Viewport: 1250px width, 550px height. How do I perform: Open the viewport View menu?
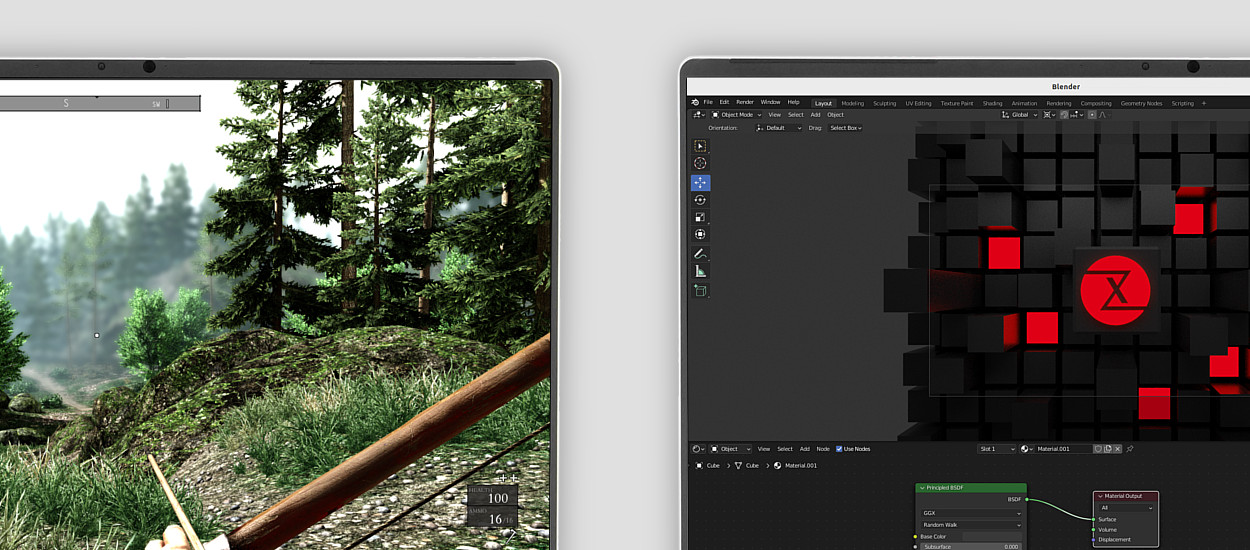click(774, 115)
